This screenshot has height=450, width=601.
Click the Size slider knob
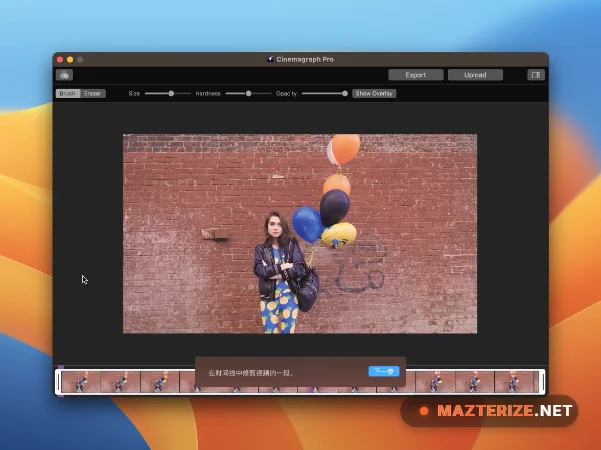coord(171,94)
